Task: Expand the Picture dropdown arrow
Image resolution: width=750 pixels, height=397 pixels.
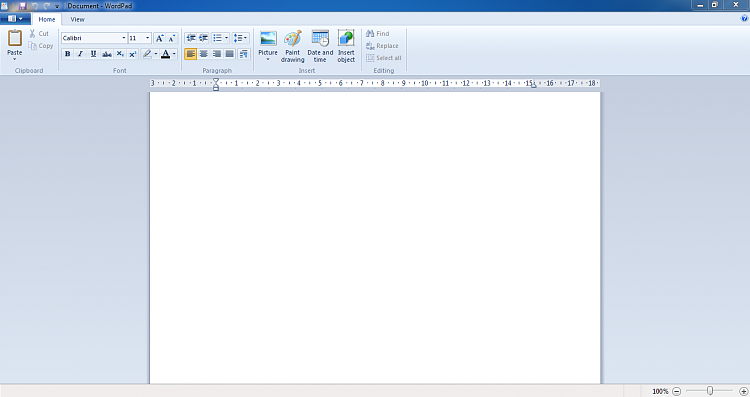Action: (x=268, y=59)
